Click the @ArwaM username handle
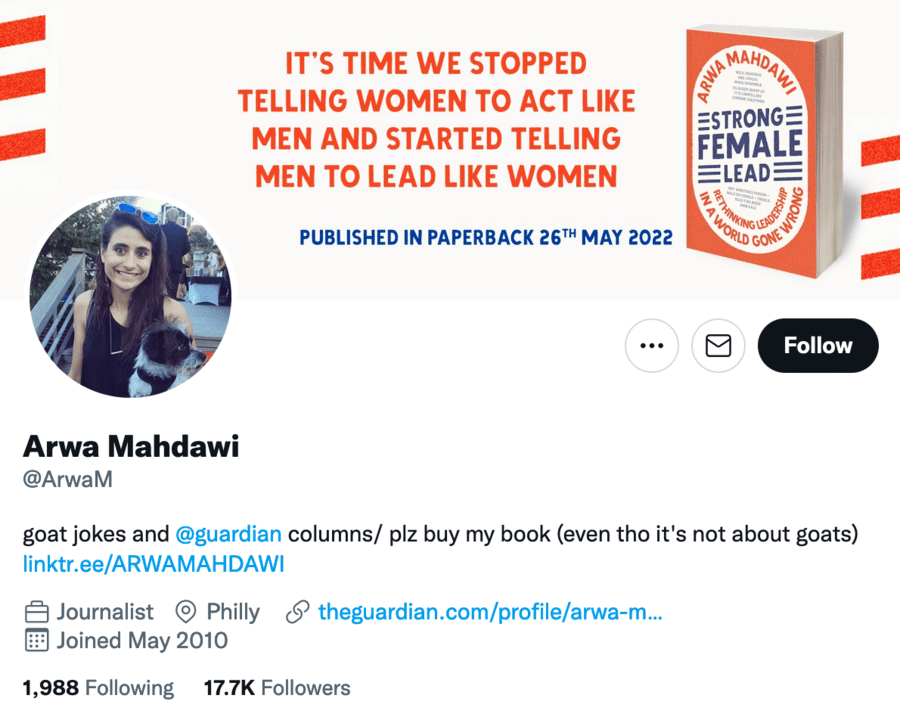 (x=68, y=479)
